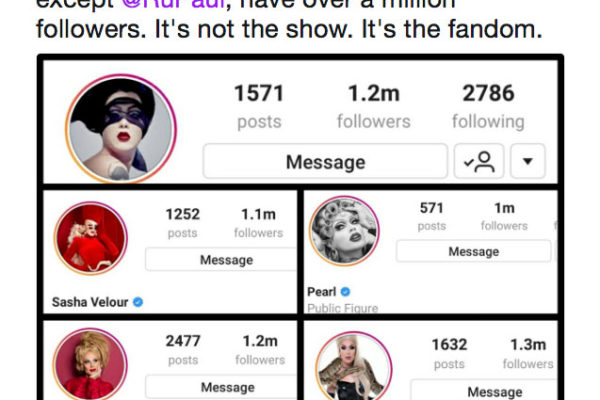This screenshot has width=600, height=400.
Task: Open the masked queen's profile picture
Action: coord(121,129)
